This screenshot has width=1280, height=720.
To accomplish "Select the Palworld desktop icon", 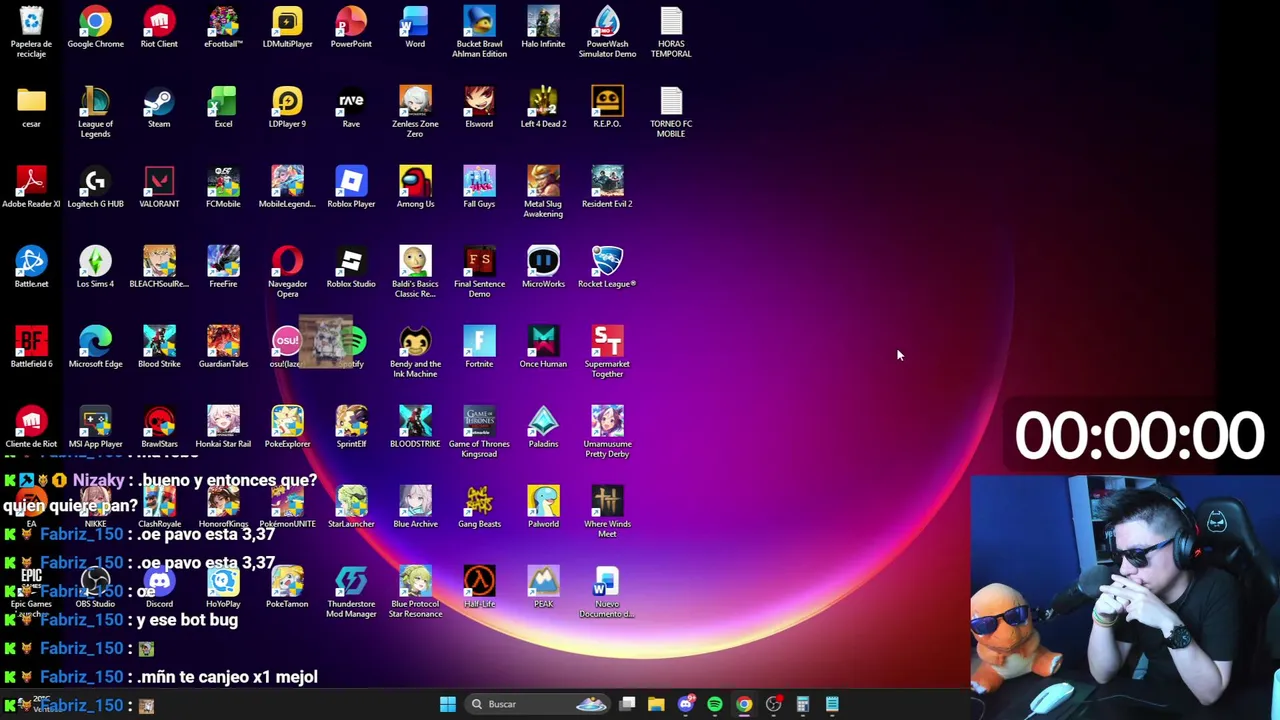I will click(x=543, y=508).
